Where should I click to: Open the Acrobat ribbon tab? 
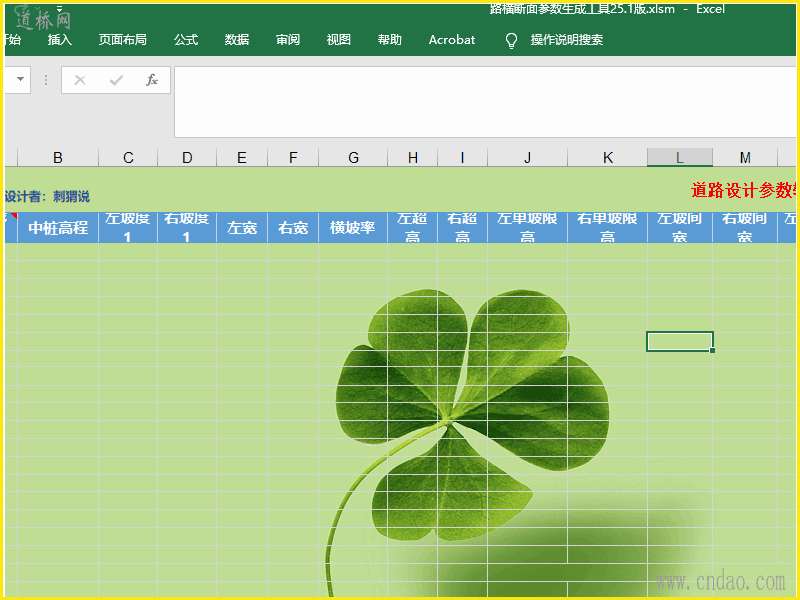point(452,40)
